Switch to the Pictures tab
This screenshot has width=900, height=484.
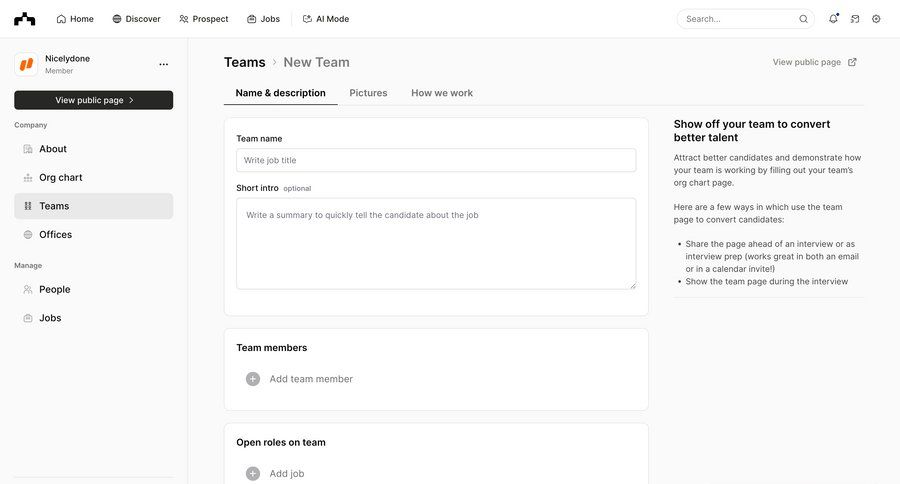(368, 93)
